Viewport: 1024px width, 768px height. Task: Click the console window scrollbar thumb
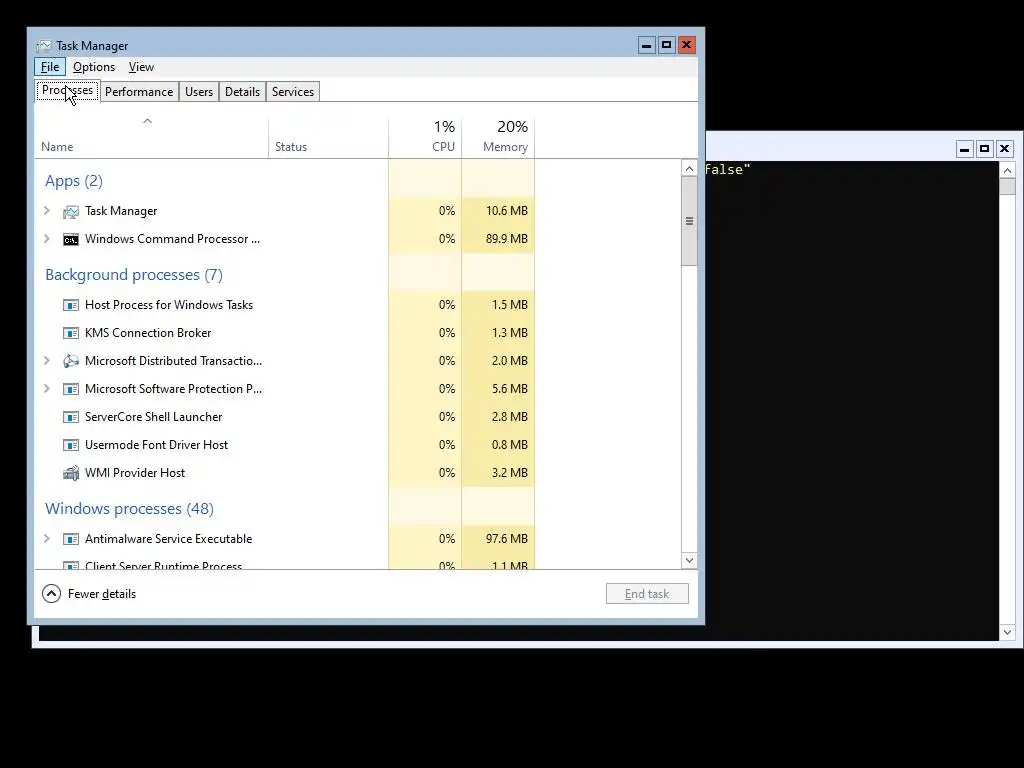tap(1008, 186)
